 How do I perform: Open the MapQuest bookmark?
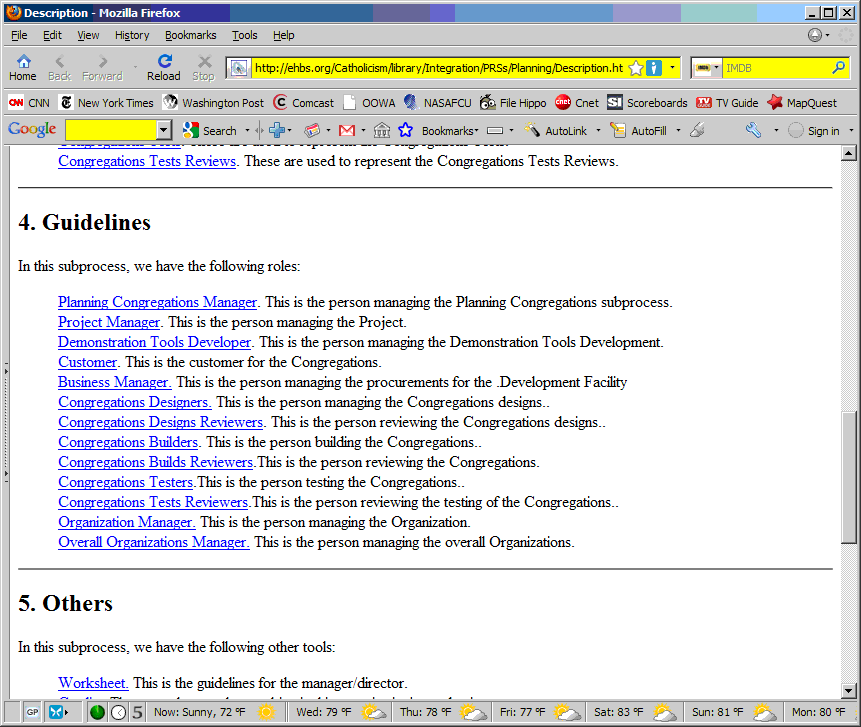[802, 103]
